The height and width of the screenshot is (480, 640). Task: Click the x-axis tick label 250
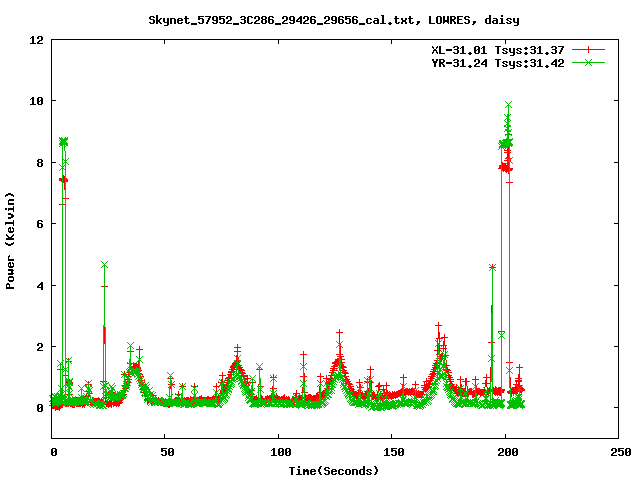[x=621, y=452]
